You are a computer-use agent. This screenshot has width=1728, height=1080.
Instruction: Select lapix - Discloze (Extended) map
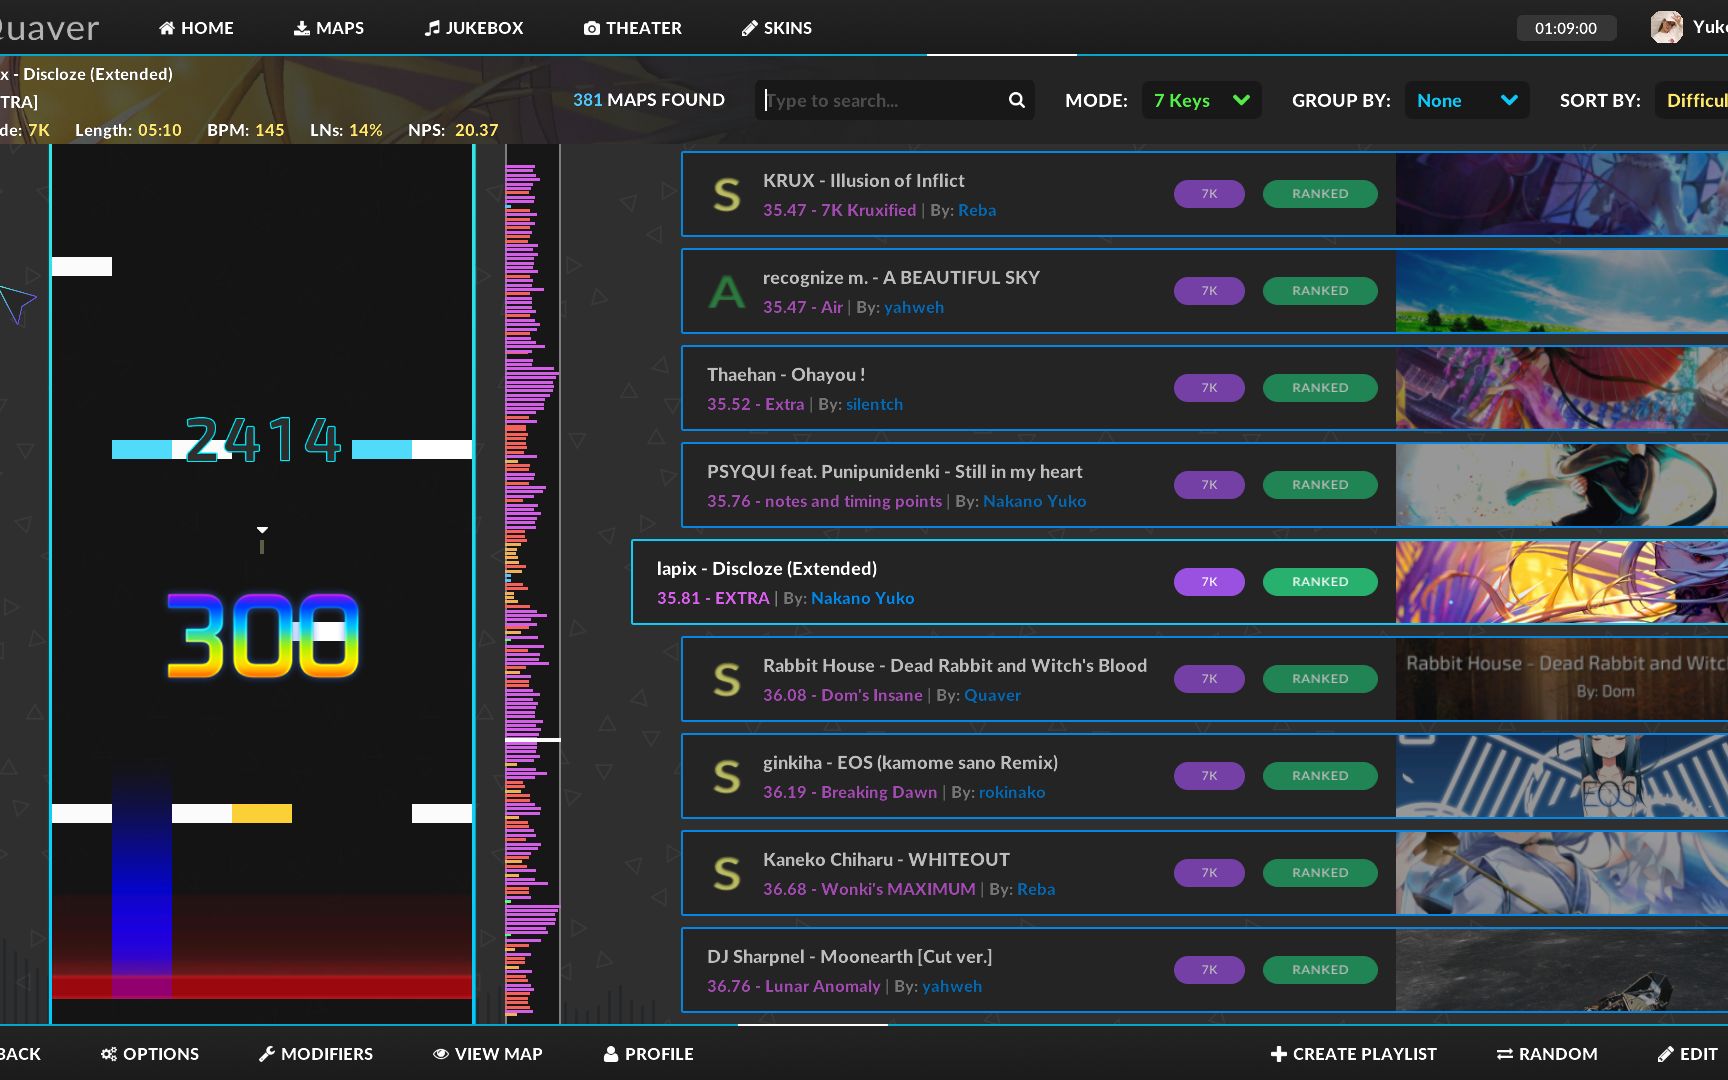point(1180,582)
